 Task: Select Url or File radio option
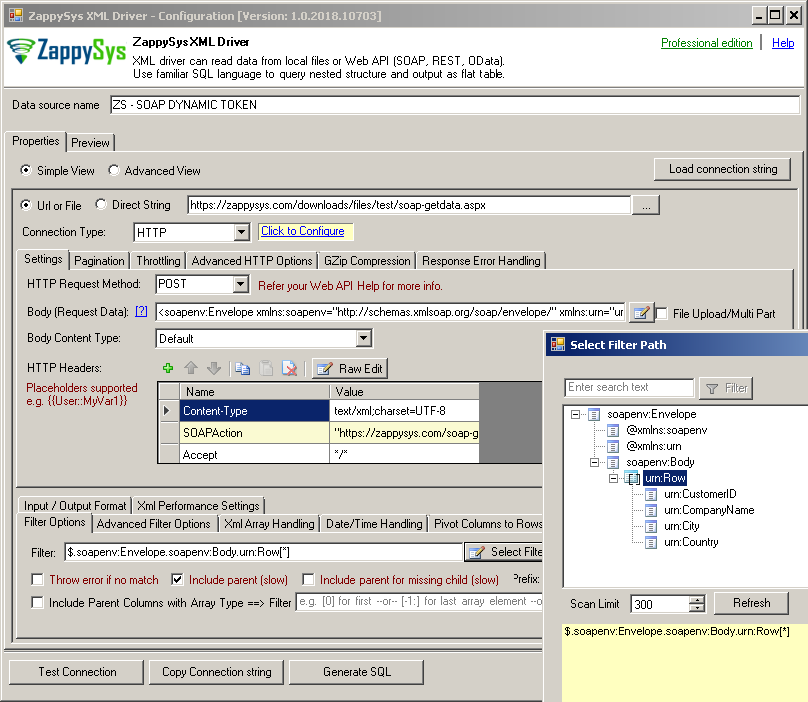(25, 205)
